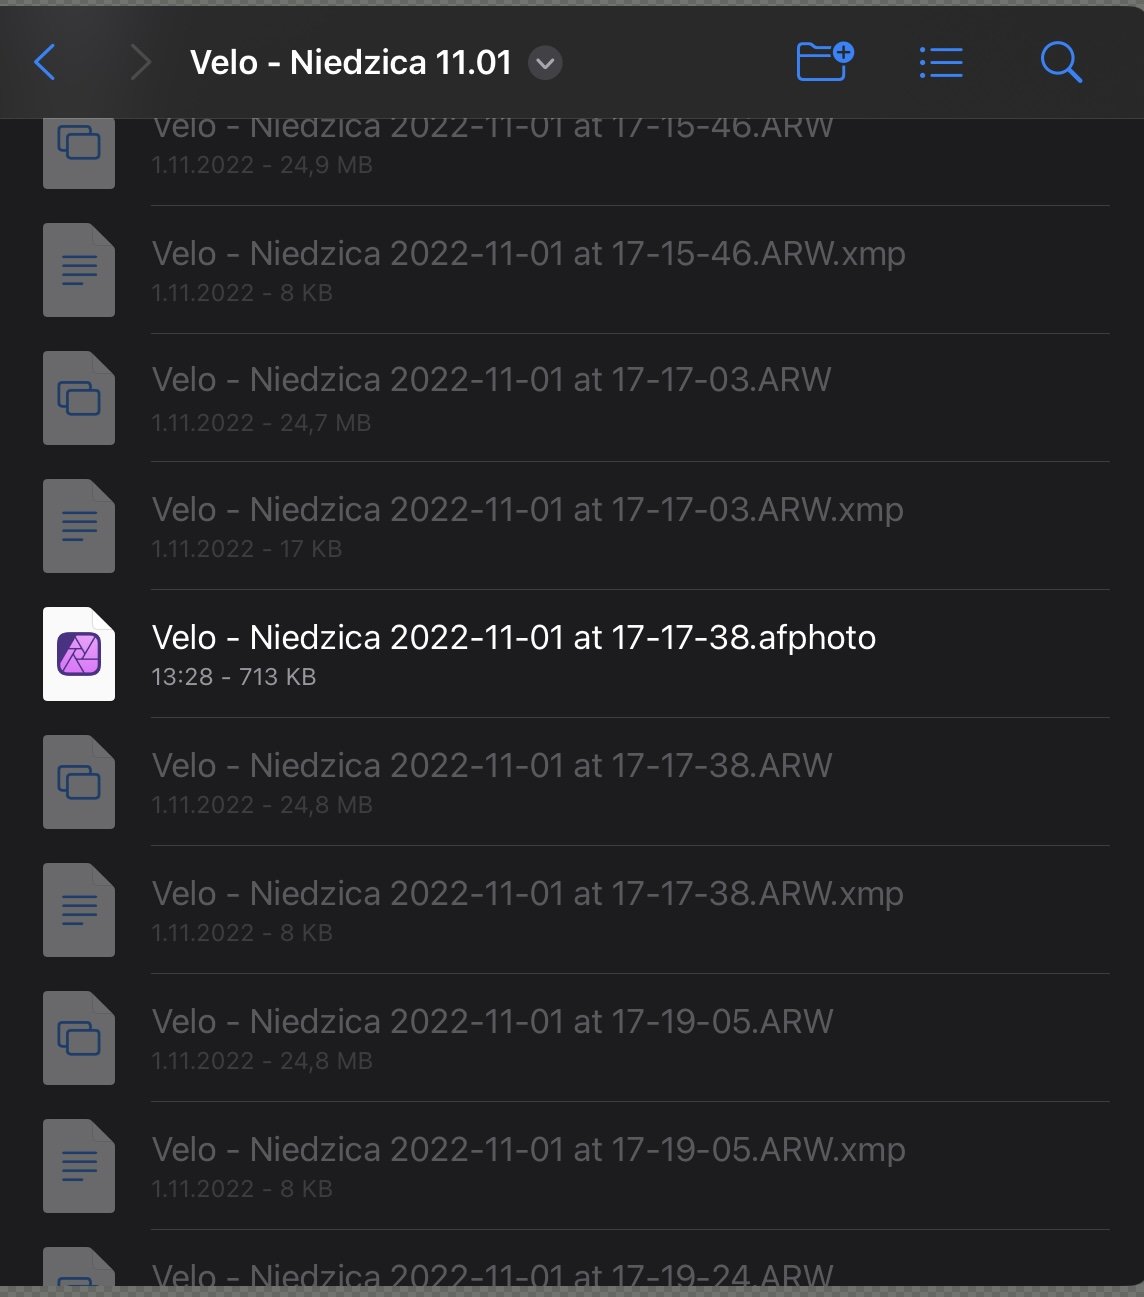Viewport: 1144px width, 1297px height.
Task: Select the 17-17-03.ARW file name
Action: [x=492, y=380]
